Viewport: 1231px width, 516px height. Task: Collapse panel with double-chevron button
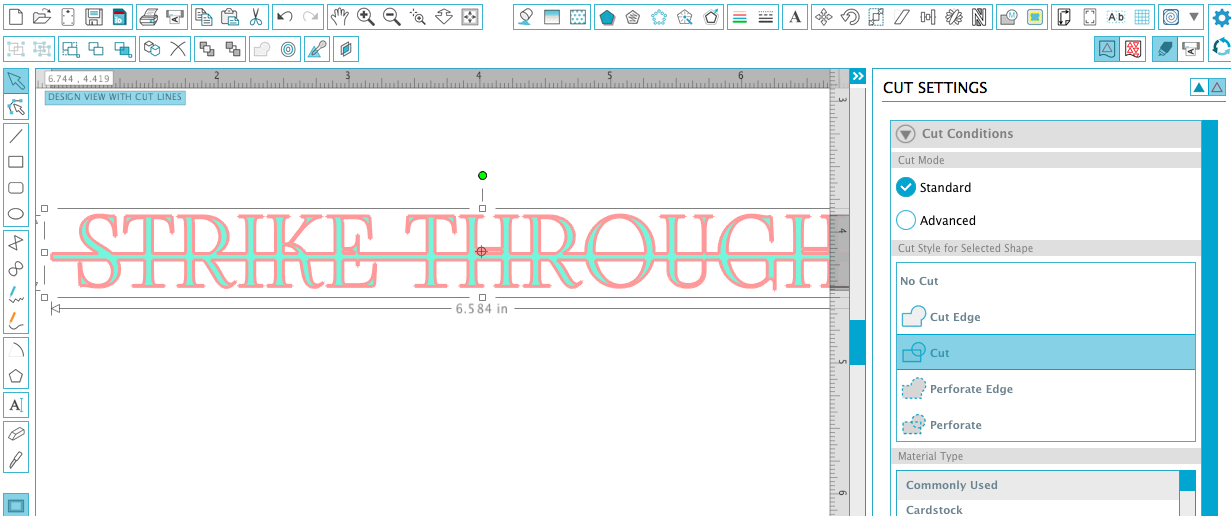point(857,76)
